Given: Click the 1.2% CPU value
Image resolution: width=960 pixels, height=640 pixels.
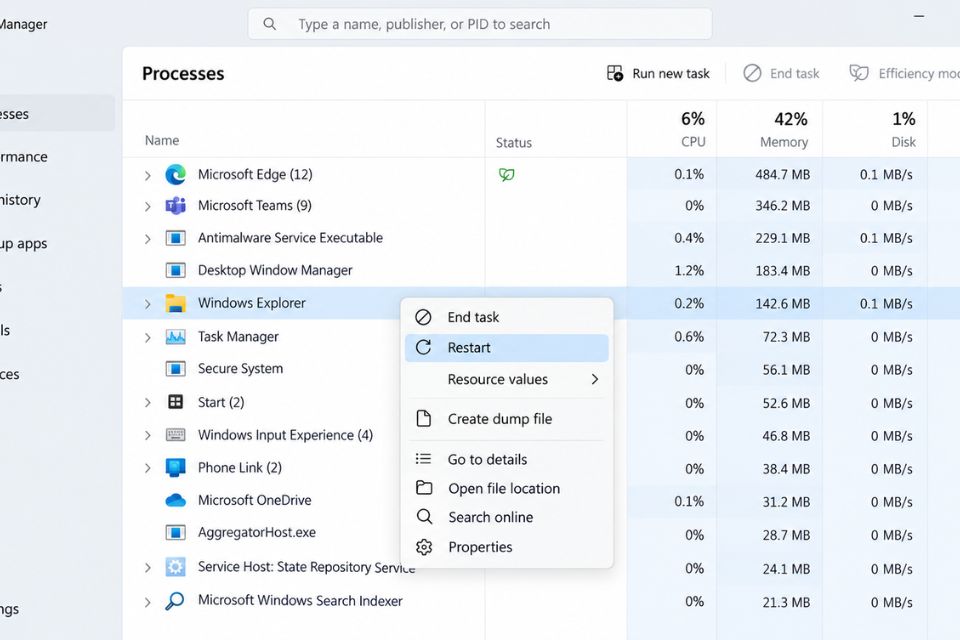Looking at the screenshot, I should pos(689,271).
